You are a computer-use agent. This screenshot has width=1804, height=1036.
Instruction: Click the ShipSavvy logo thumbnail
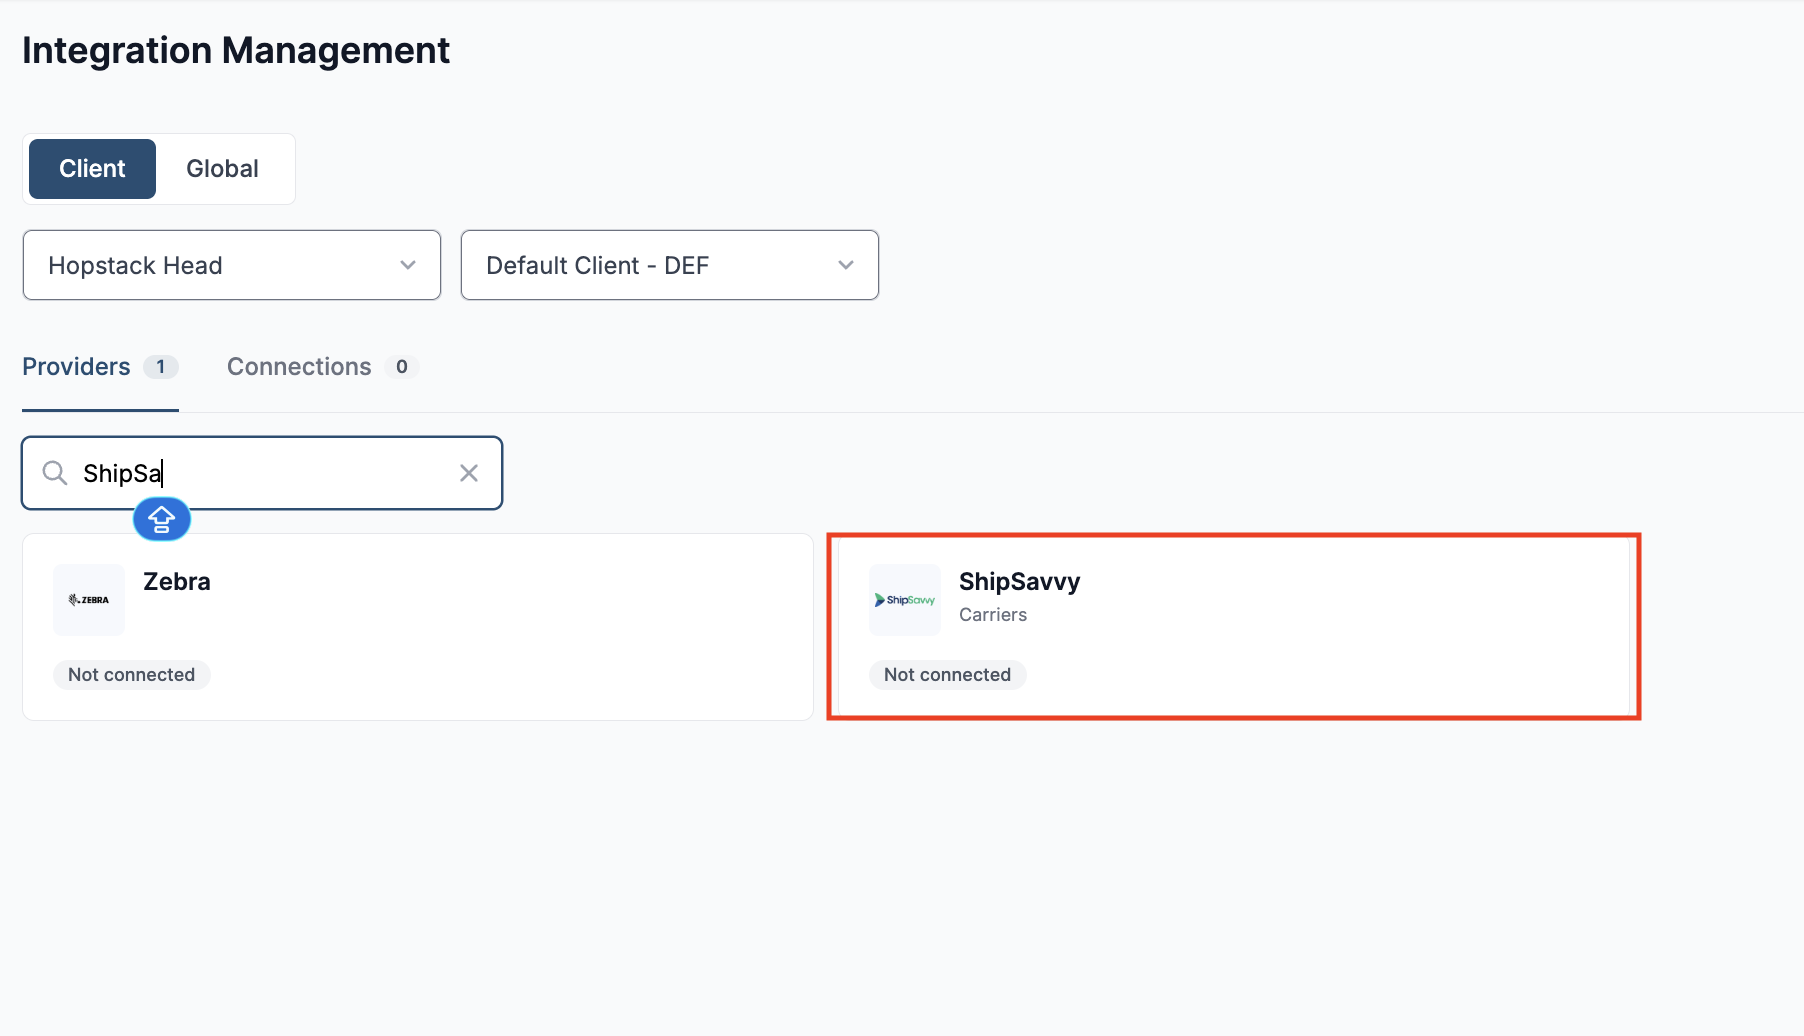point(905,600)
